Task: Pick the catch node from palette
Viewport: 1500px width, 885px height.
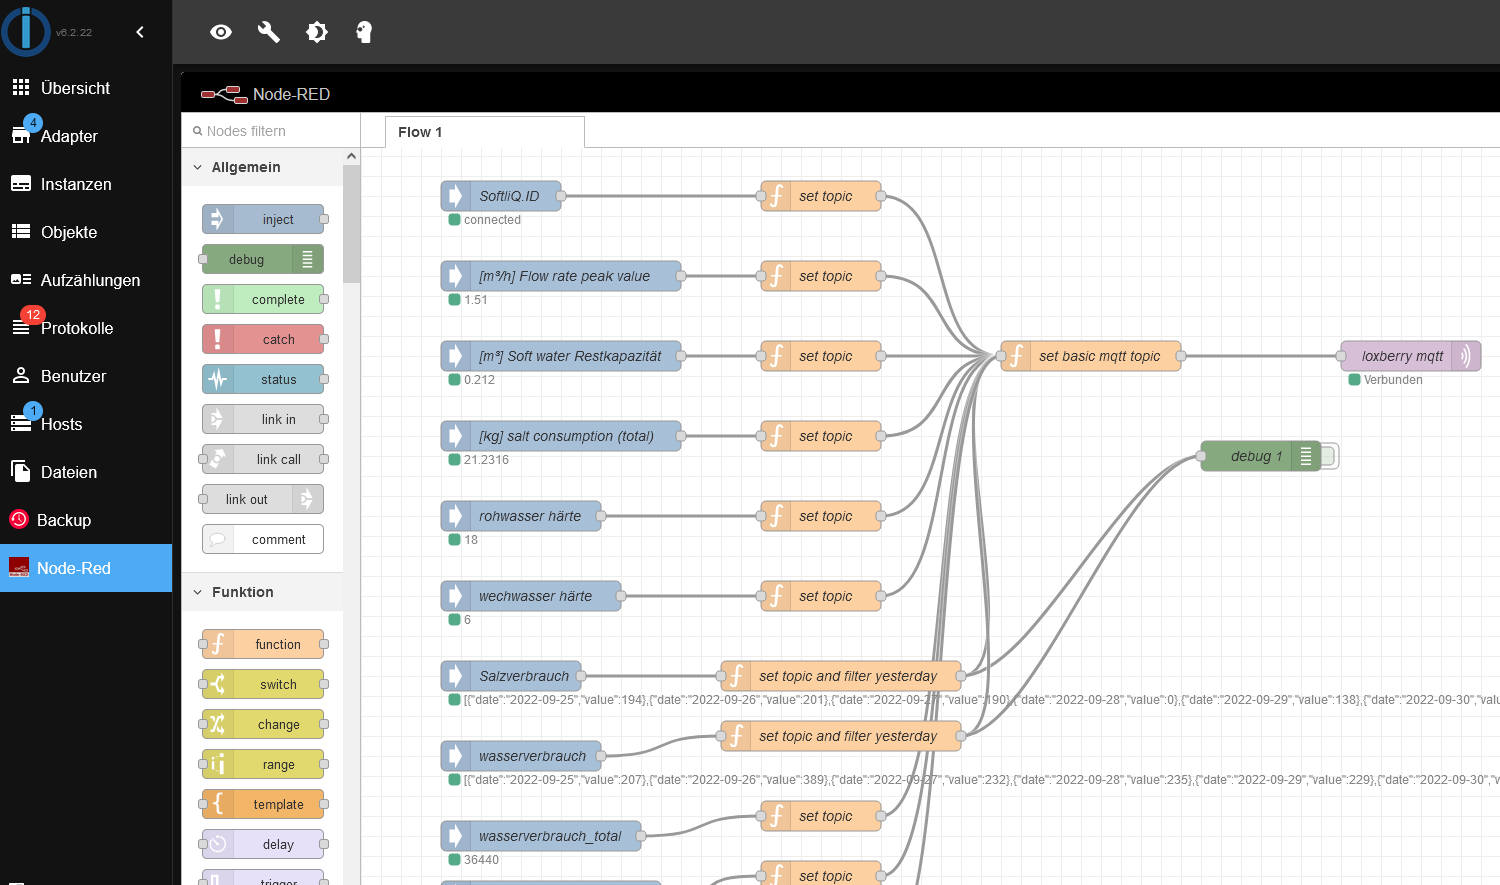Action: click(x=264, y=339)
